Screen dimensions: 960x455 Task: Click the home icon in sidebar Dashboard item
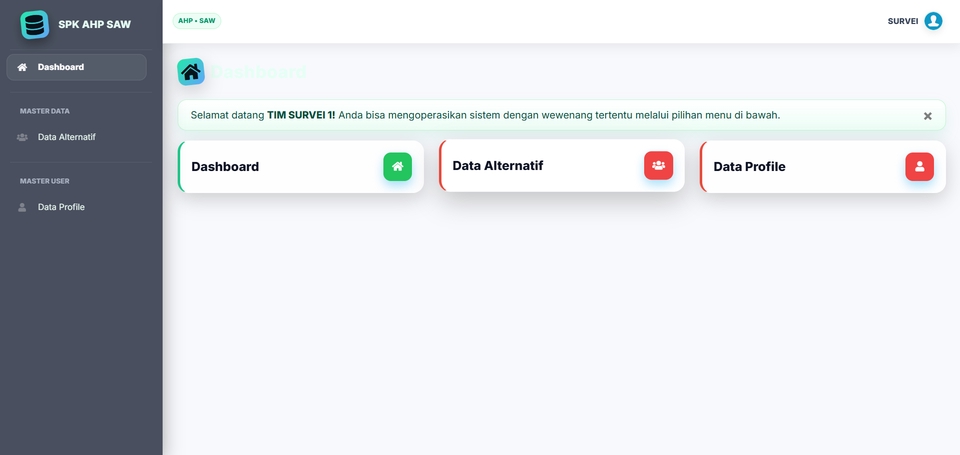pyautogui.click(x=22, y=67)
